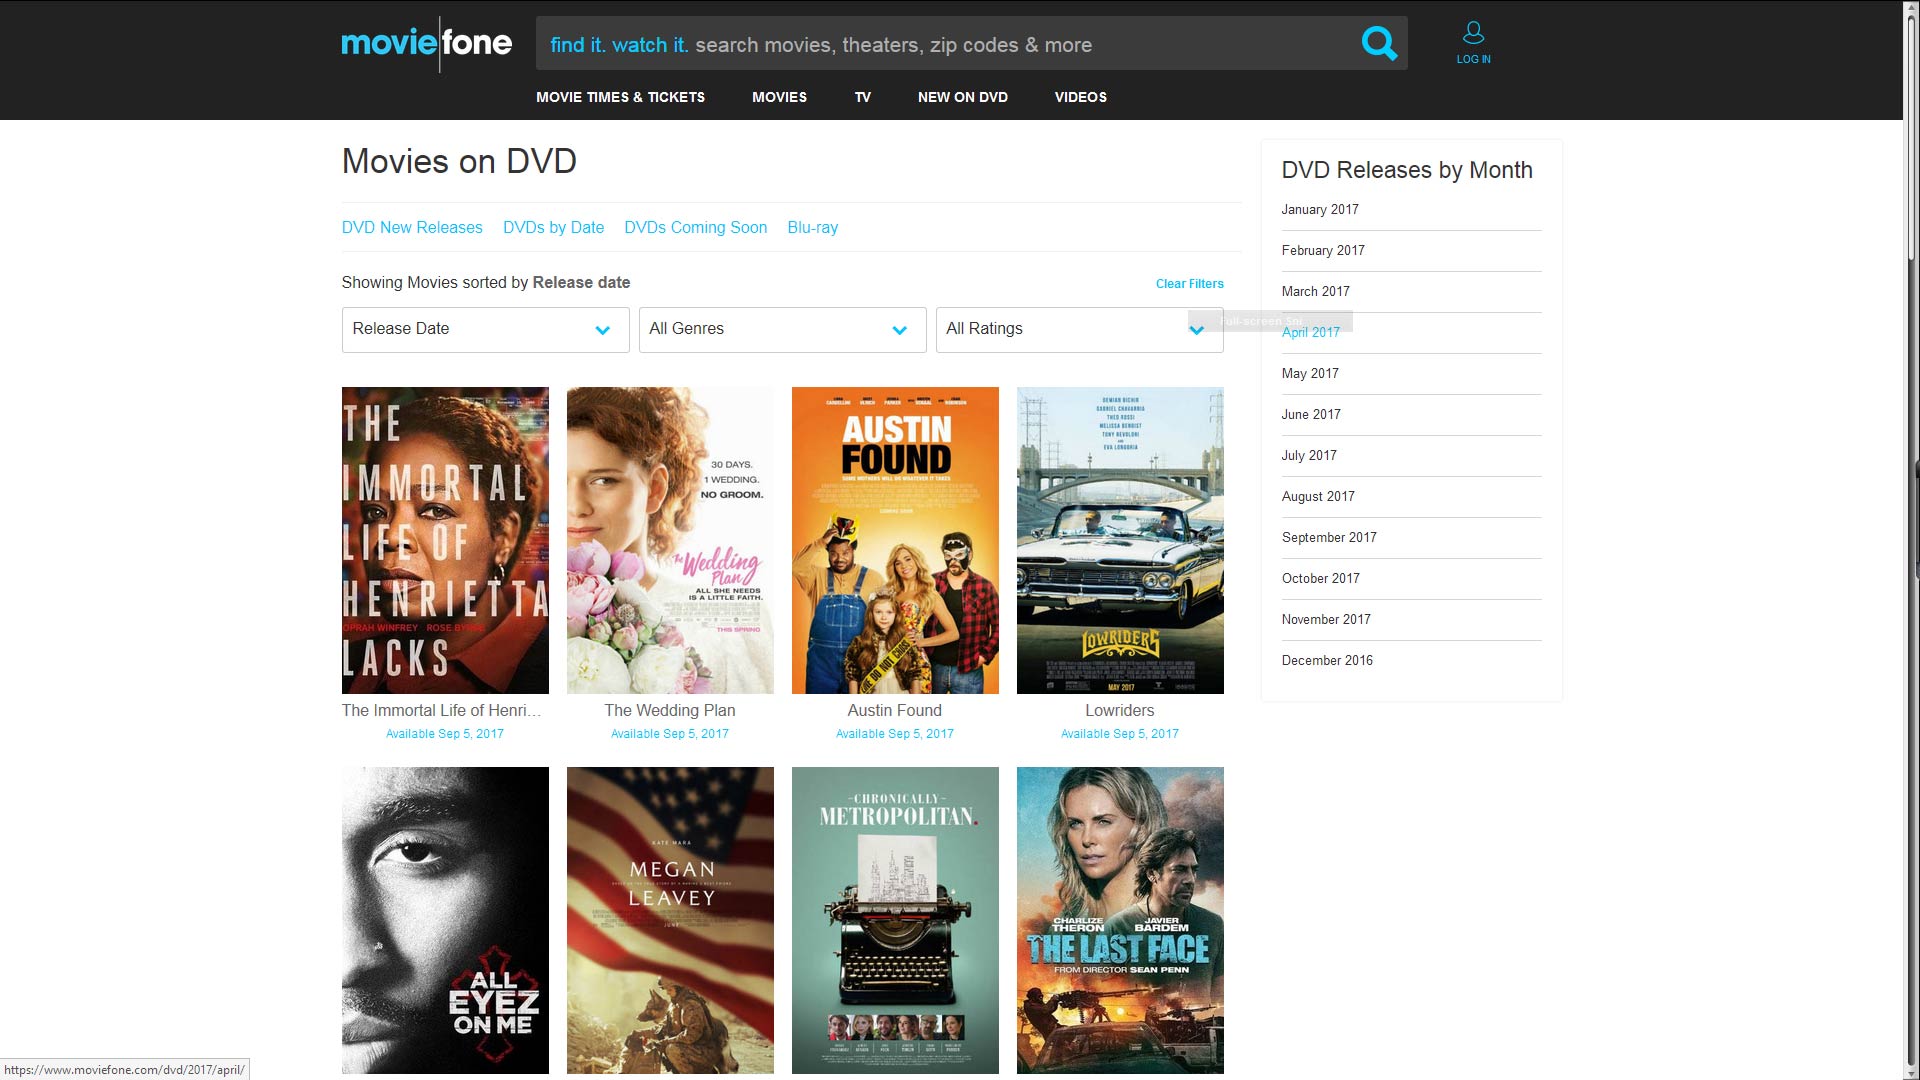Open the Lowriders poster
Image resolution: width=1920 pixels, height=1080 pixels.
[1120, 540]
